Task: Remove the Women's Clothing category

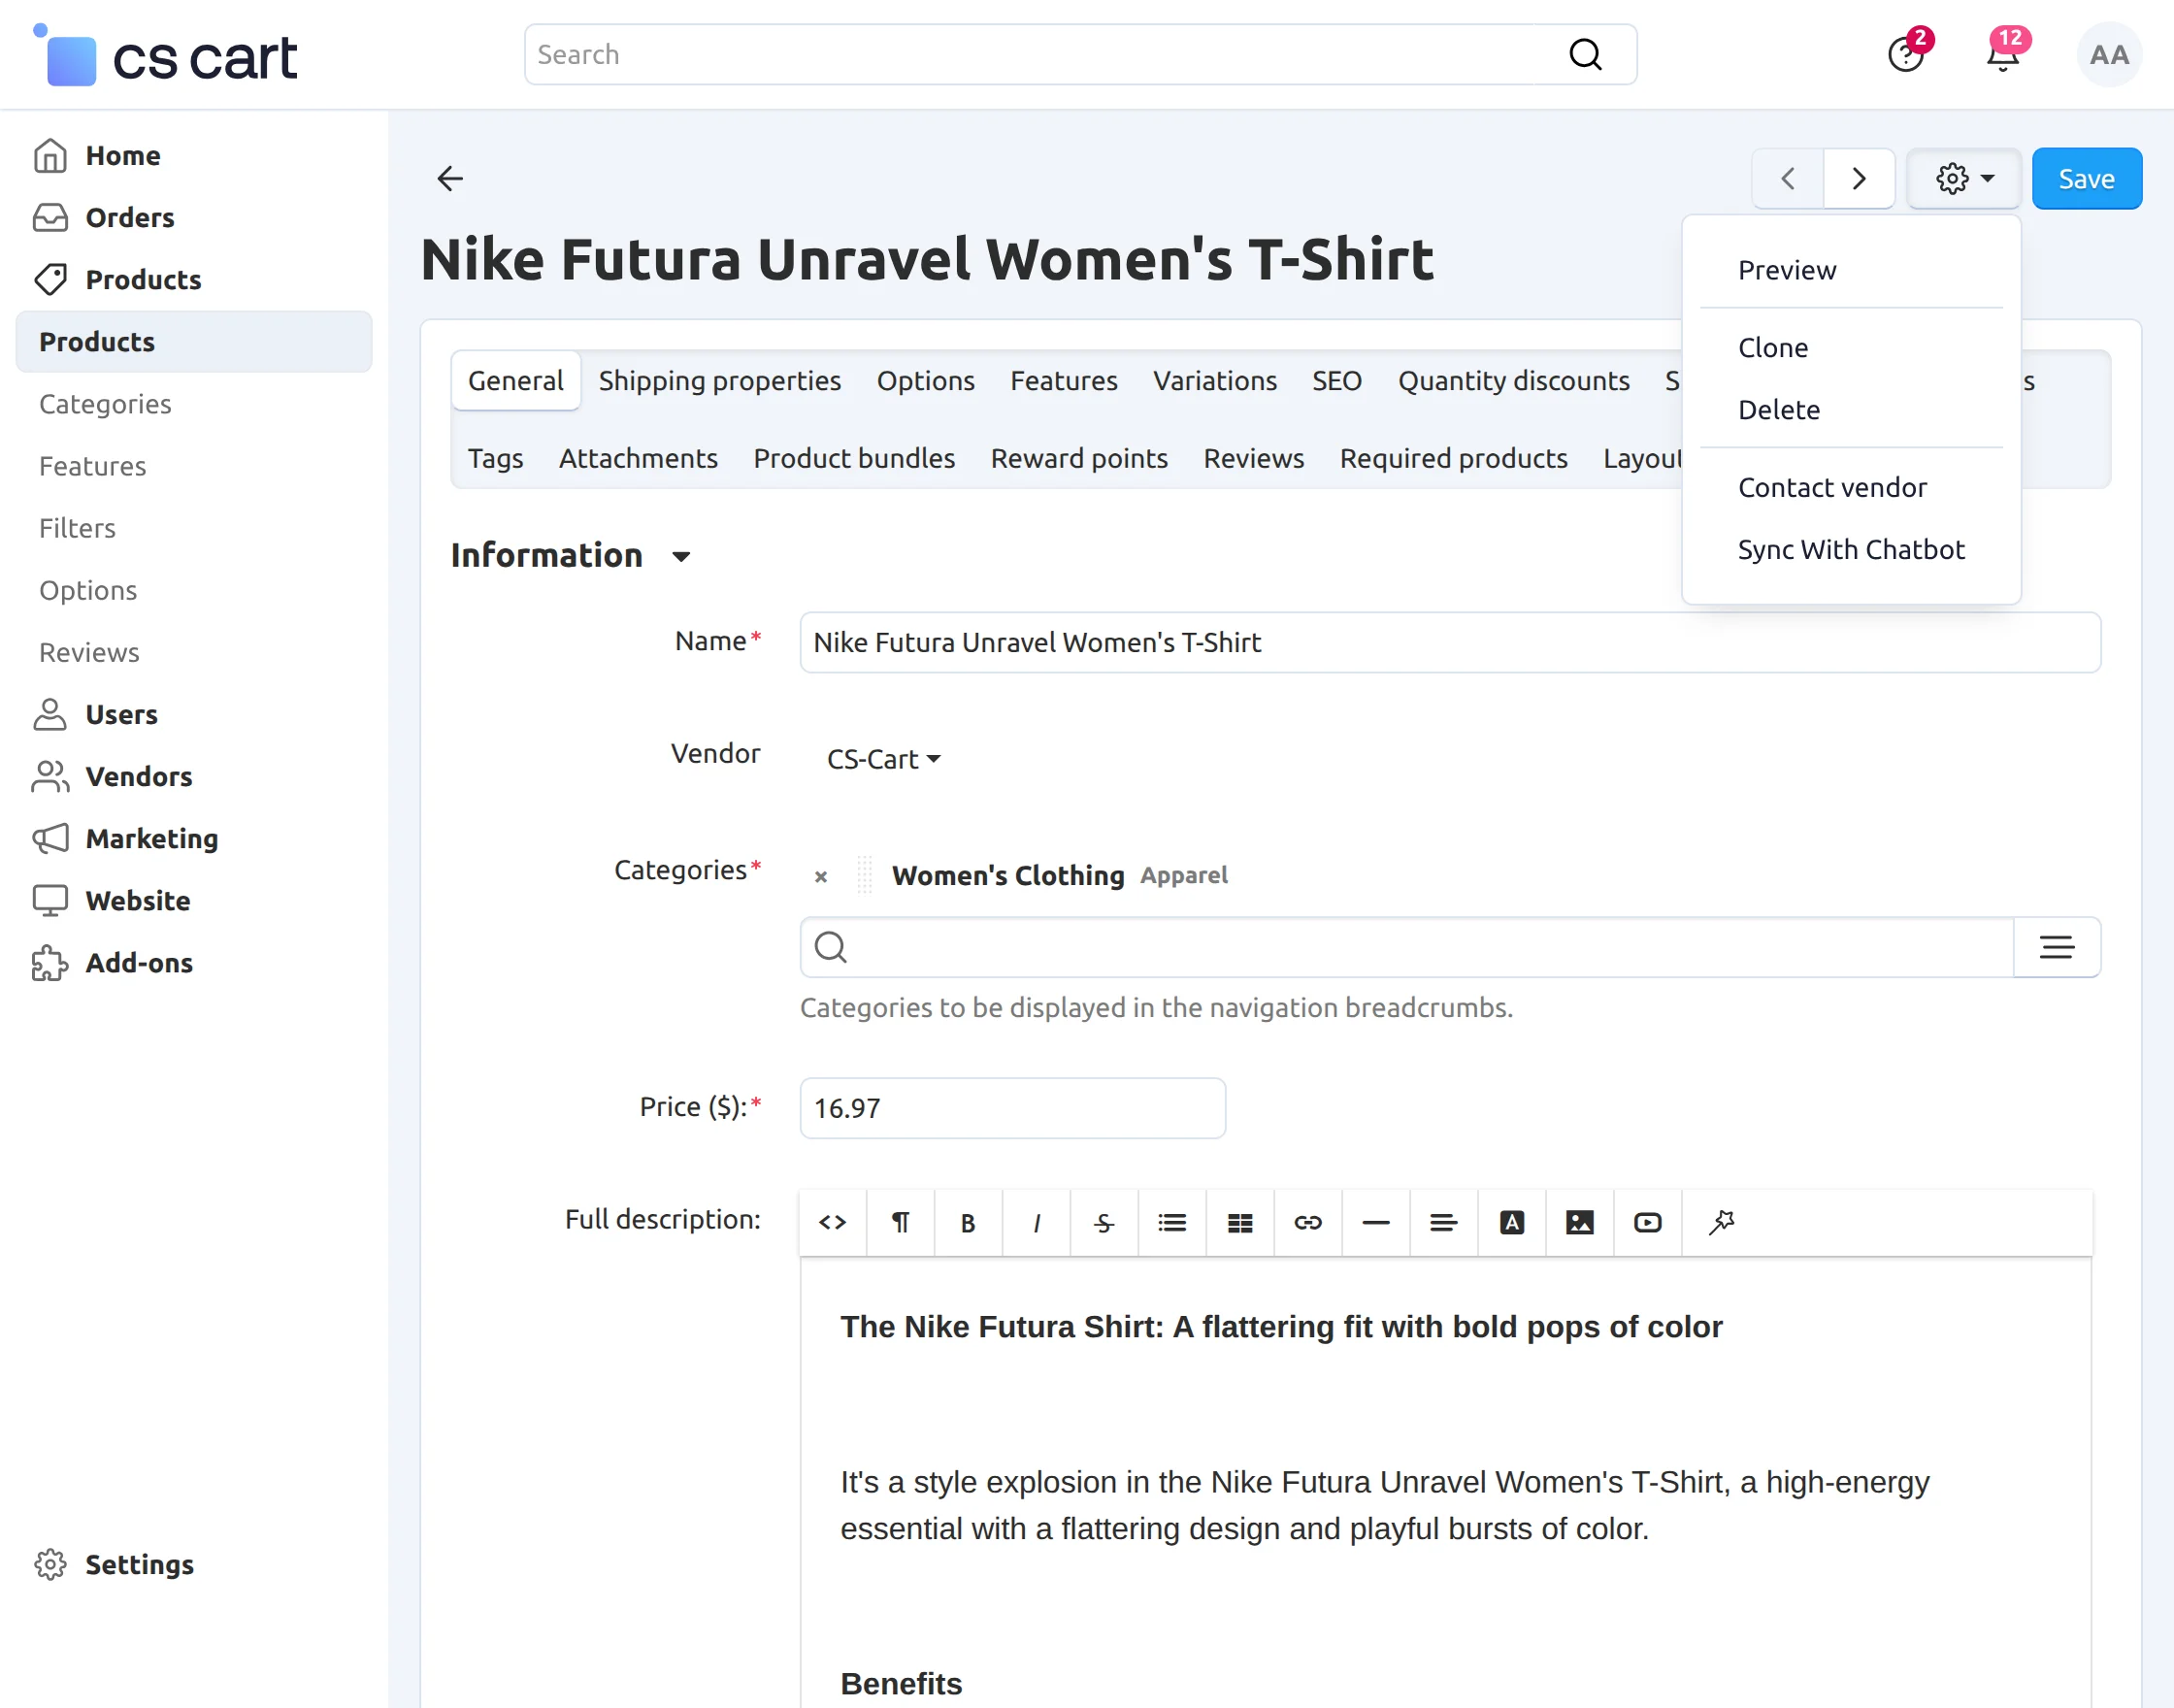Action: (x=820, y=876)
